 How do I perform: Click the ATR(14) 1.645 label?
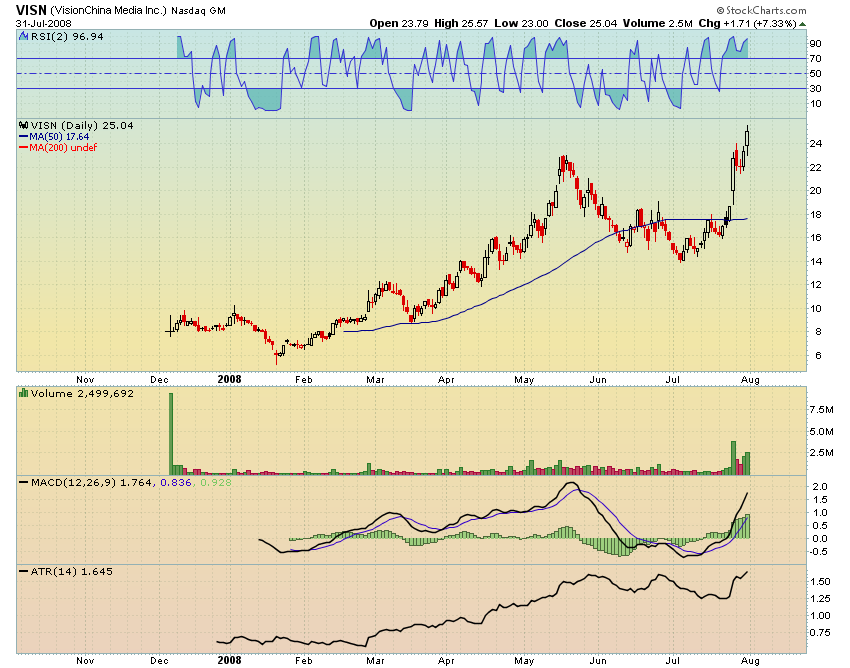click(72, 571)
